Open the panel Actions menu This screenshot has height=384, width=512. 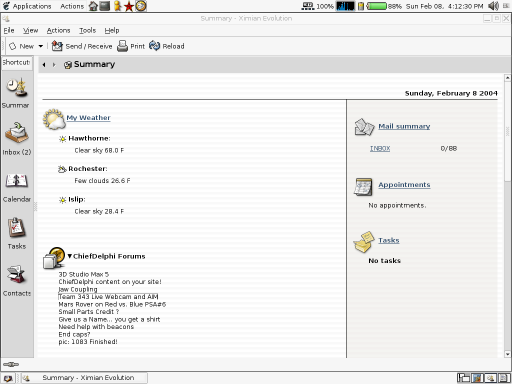(x=72, y=6)
